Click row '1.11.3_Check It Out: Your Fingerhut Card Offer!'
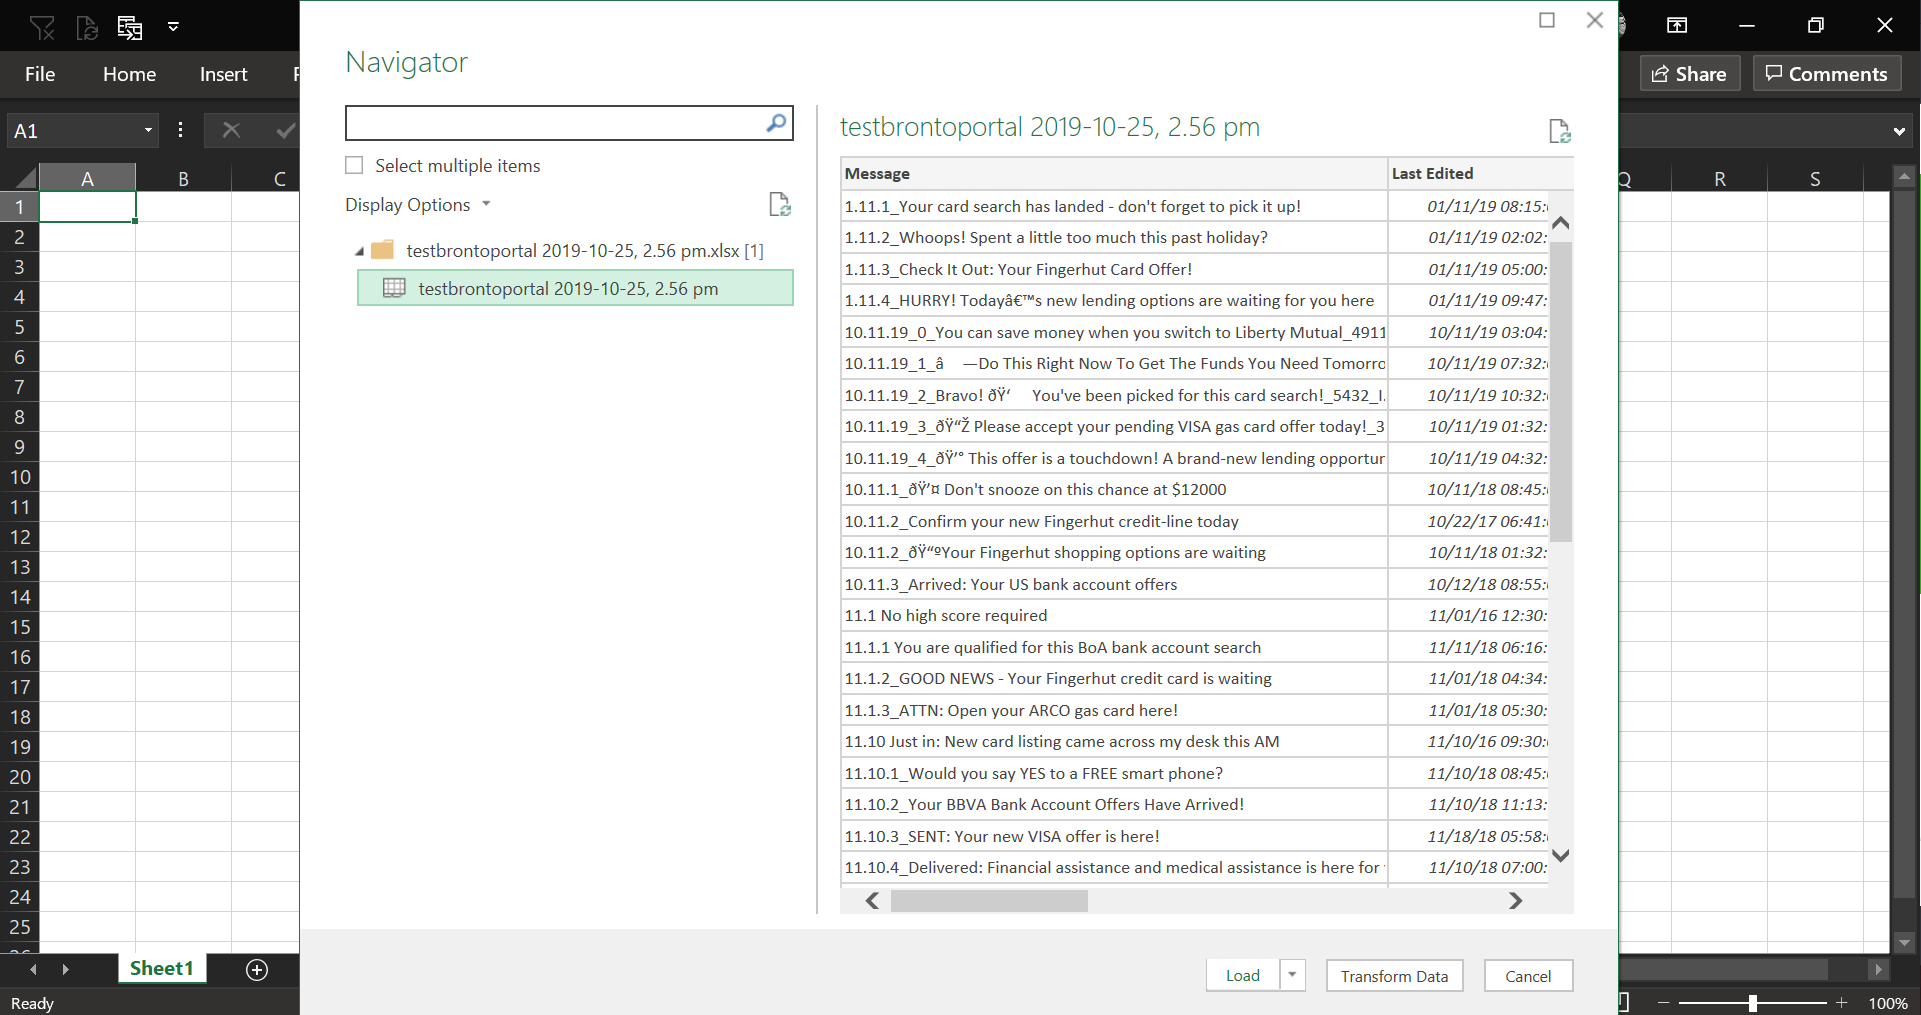1921x1015 pixels. tap(1114, 269)
